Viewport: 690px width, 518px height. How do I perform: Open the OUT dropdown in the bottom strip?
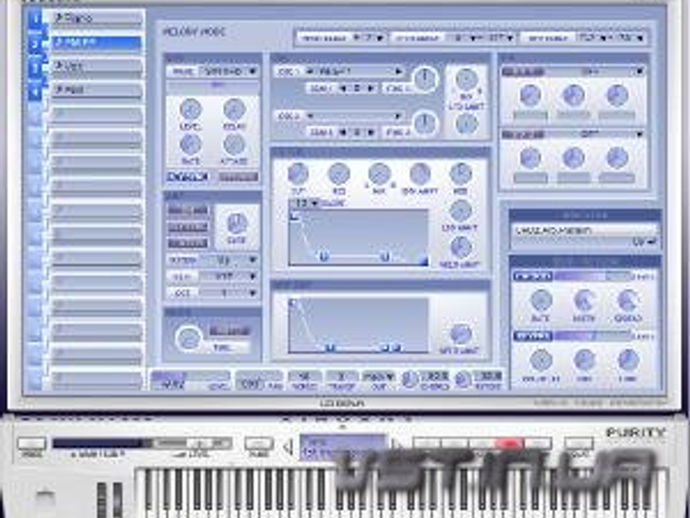pos(378,376)
